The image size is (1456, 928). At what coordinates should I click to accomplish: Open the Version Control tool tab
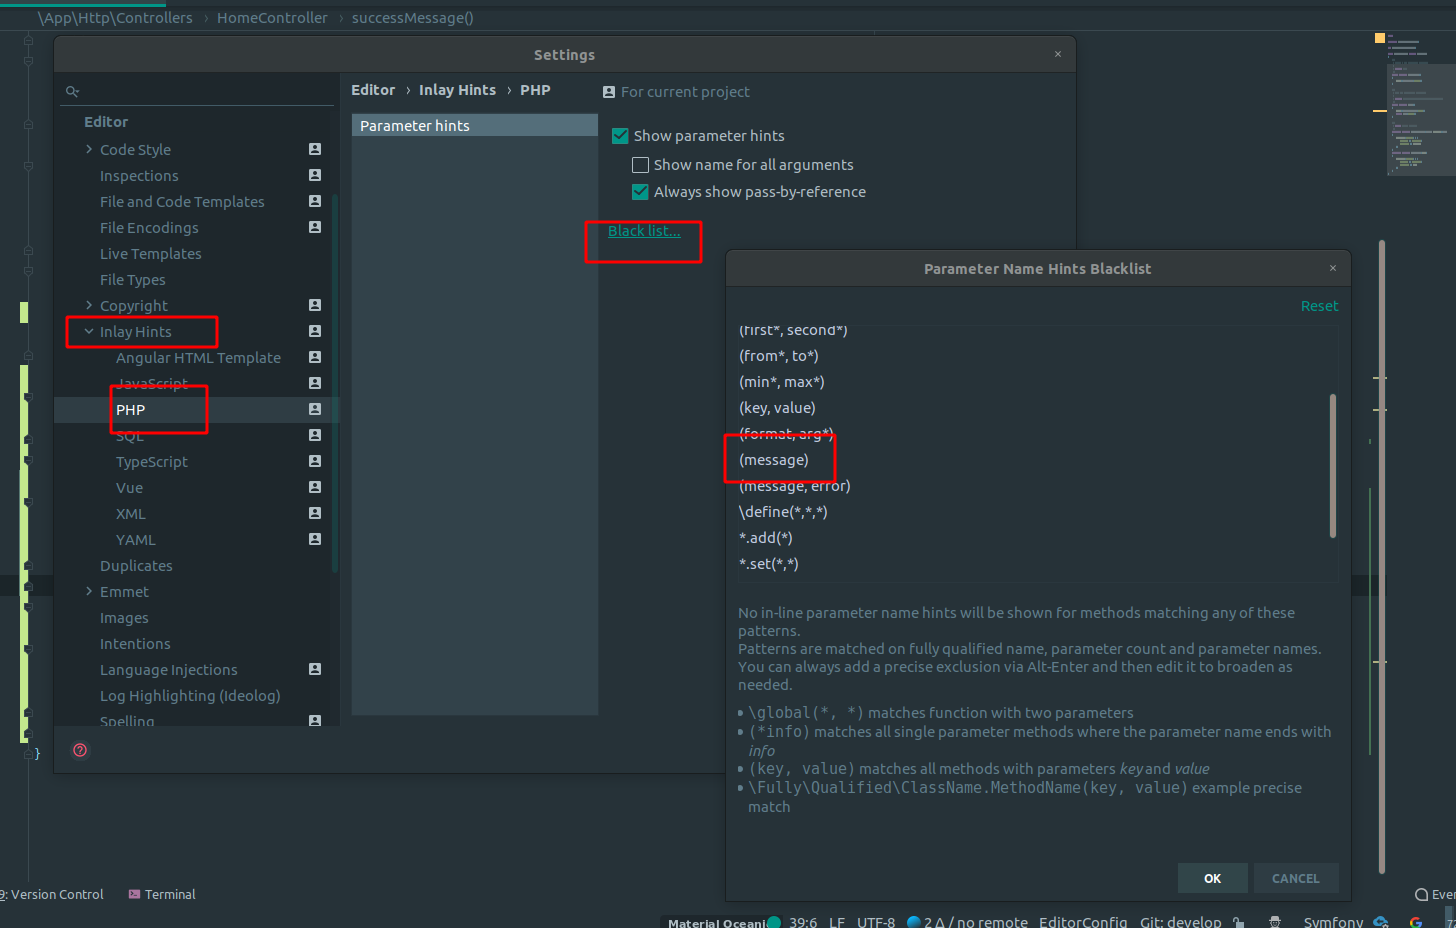pos(54,894)
